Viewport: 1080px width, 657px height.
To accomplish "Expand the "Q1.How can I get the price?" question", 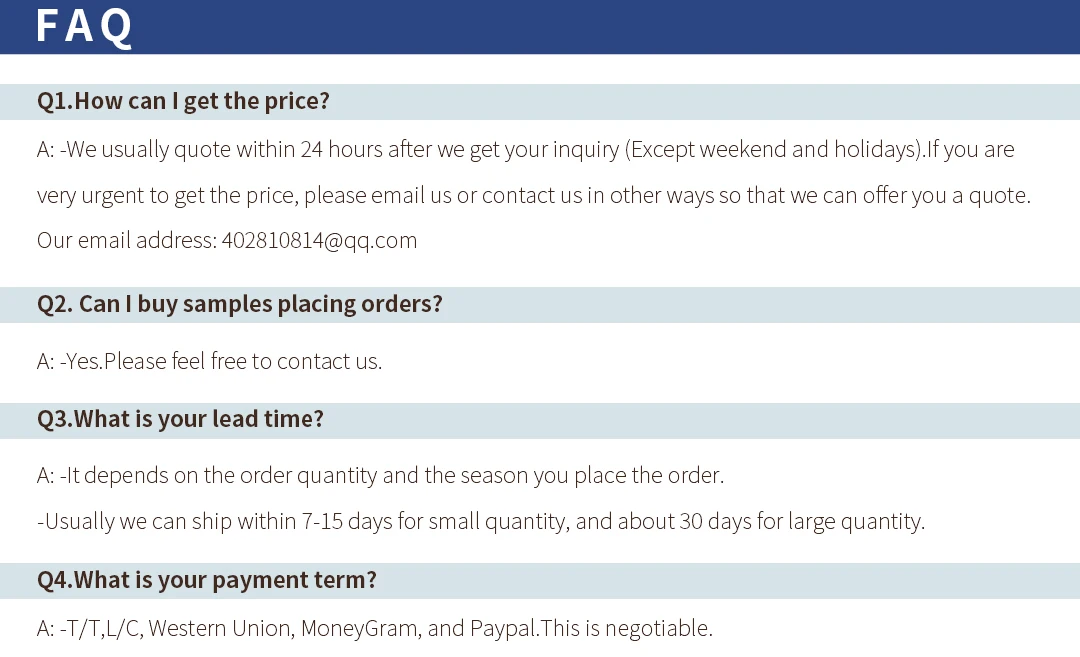I will (x=183, y=101).
